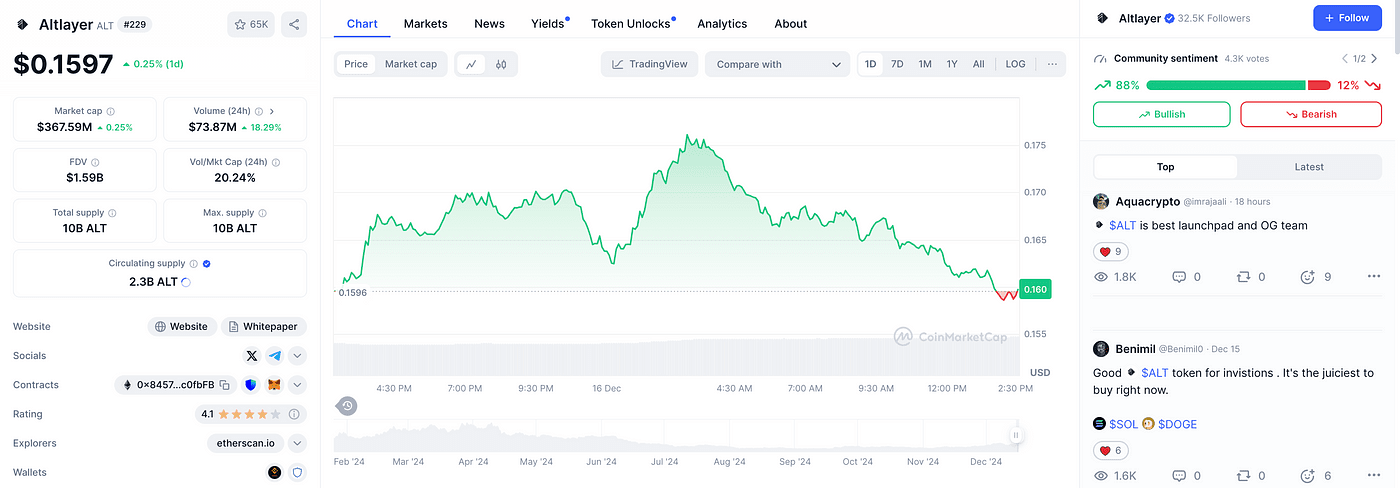Switch to candlestick chart view
1400x488 pixels.
point(501,64)
